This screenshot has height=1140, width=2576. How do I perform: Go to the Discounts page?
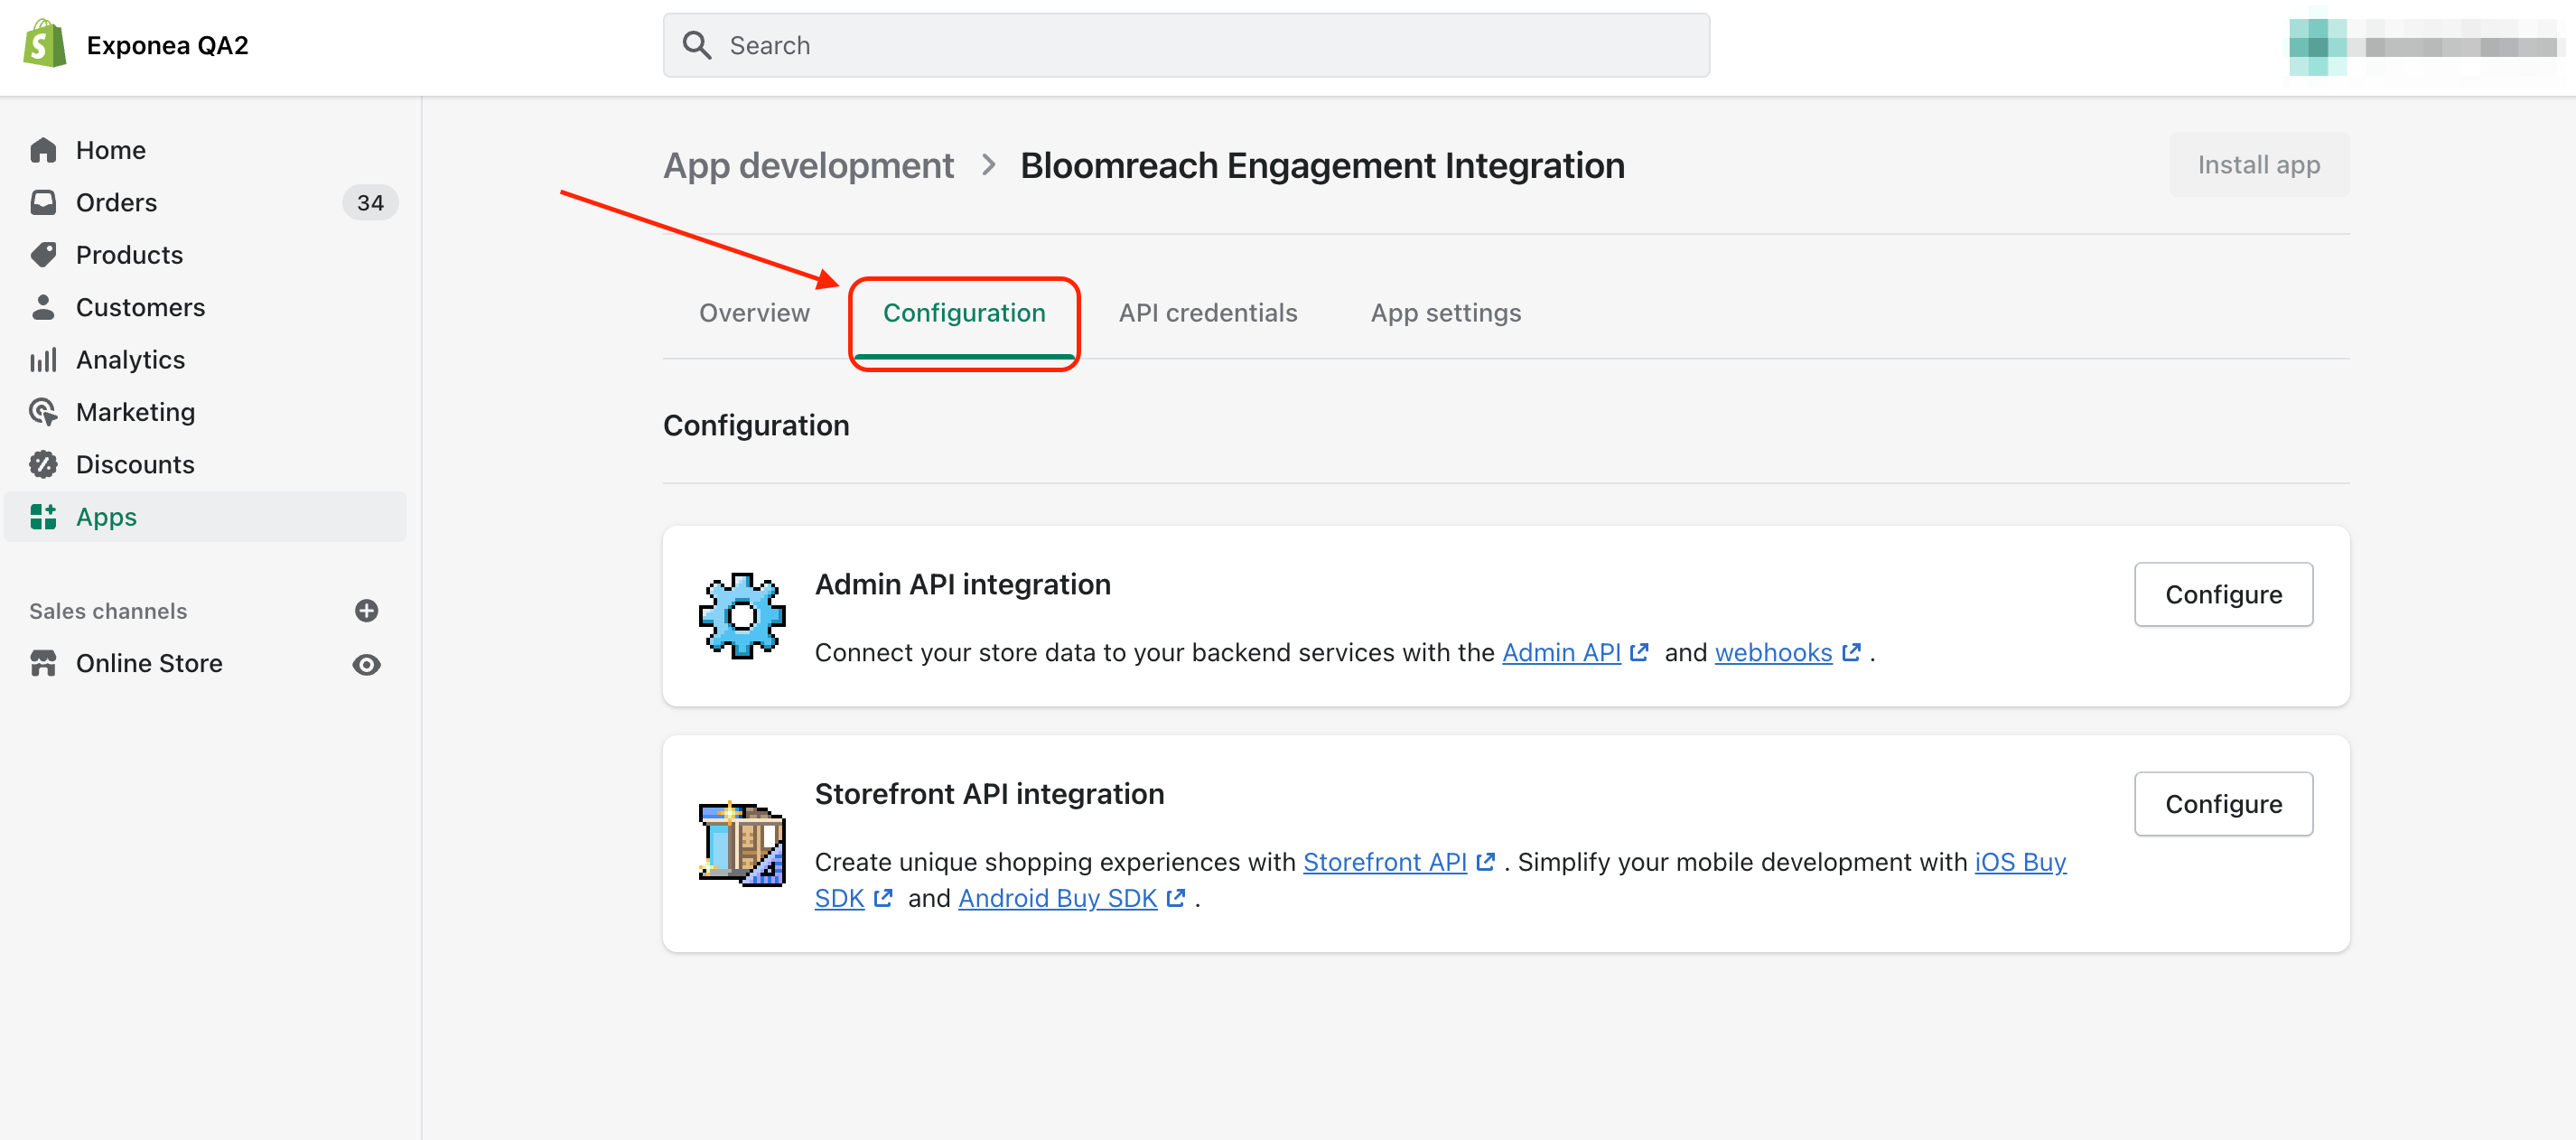(135, 464)
